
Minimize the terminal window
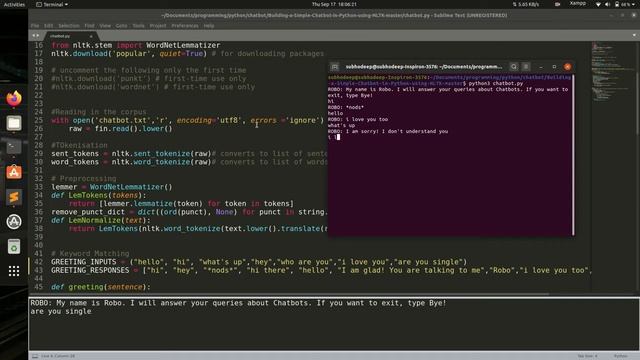click(x=541, y=67)
